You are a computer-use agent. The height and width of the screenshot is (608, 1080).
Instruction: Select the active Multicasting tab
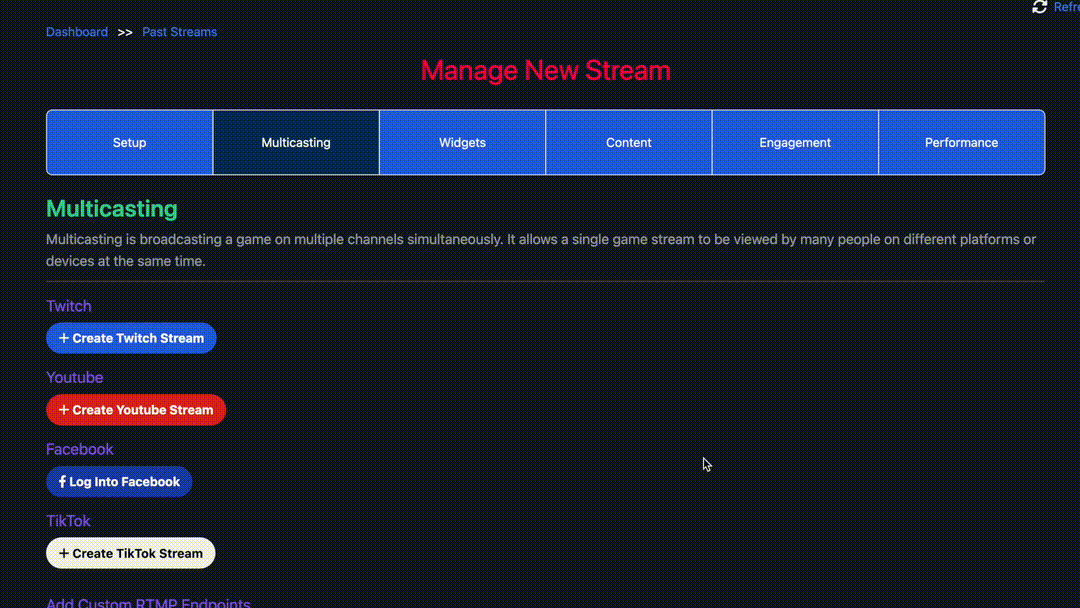pos(295,142)
